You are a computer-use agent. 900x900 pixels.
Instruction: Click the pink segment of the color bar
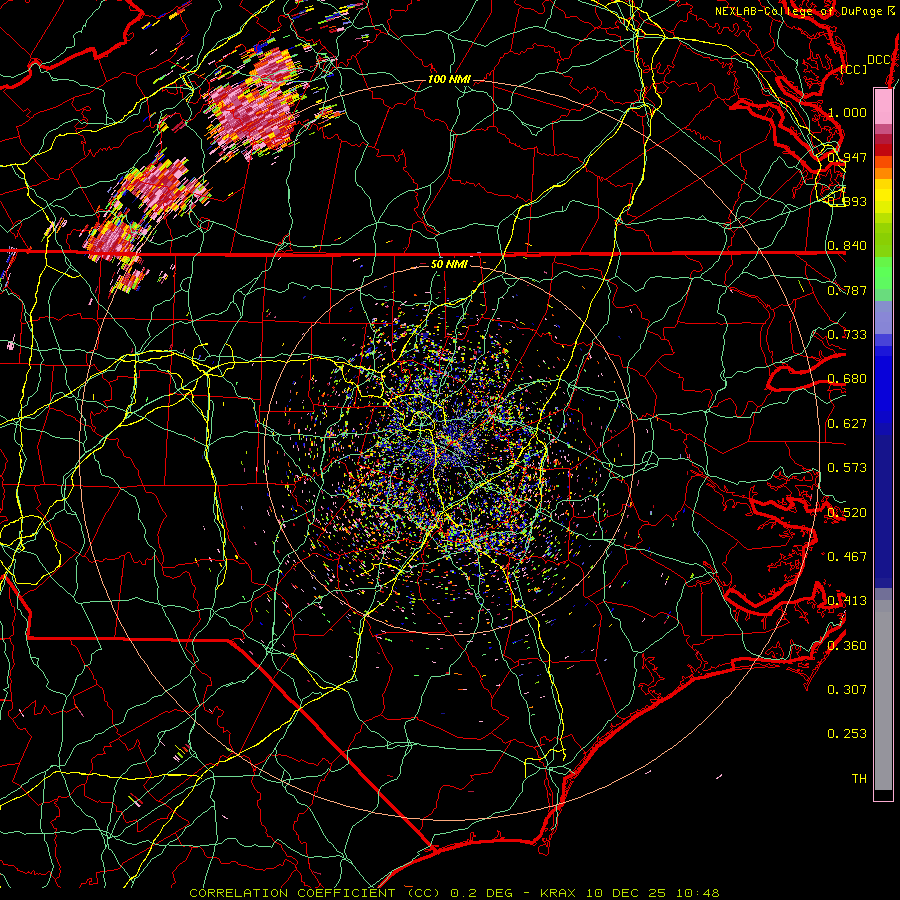(x=883, y=107)
